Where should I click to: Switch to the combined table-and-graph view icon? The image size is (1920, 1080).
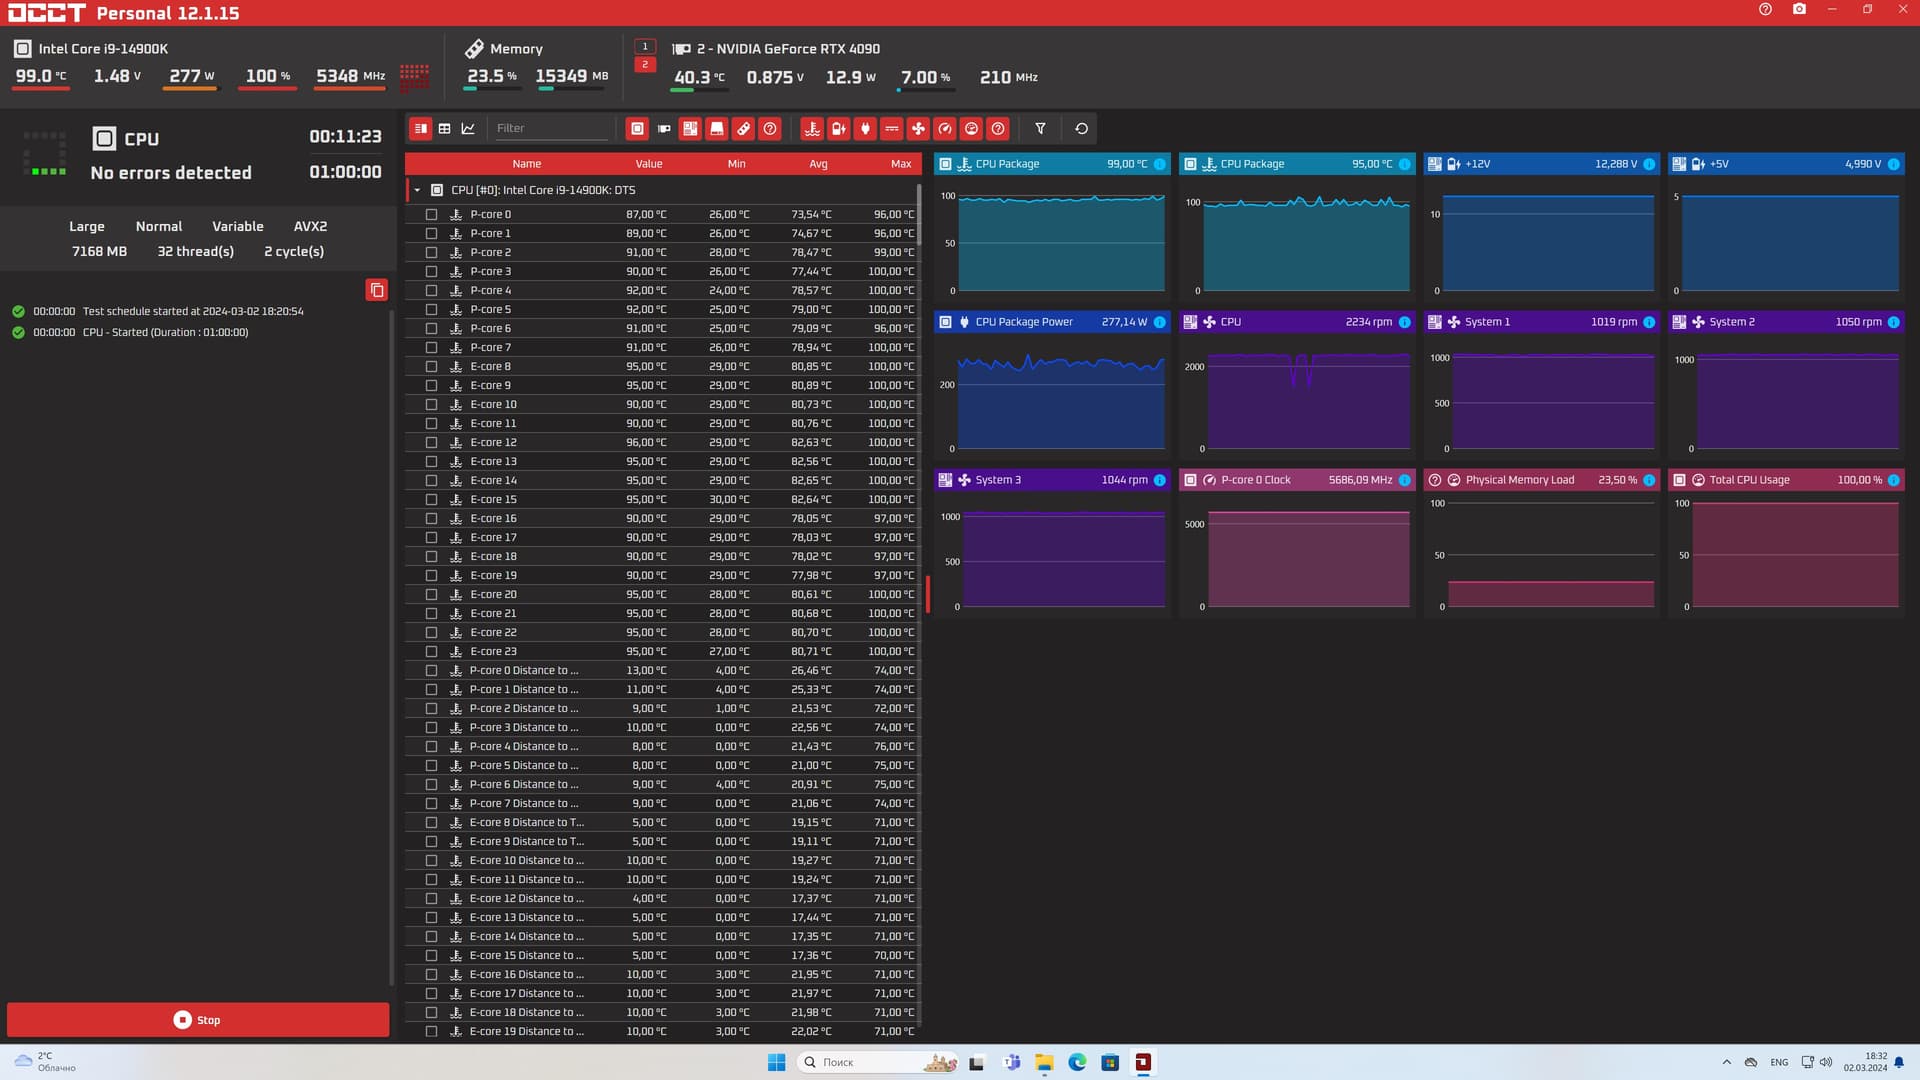(x=421, y=128)
